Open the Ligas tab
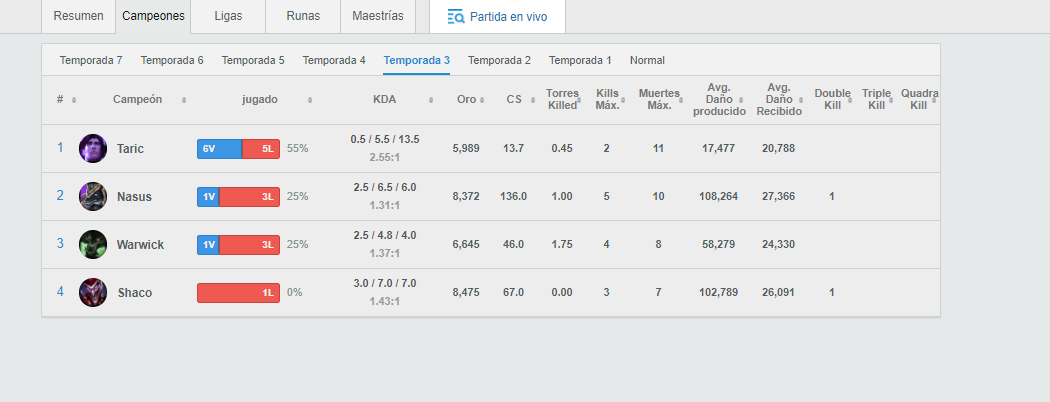Viewport: 1050px width, 402px height. coord(228,16)
